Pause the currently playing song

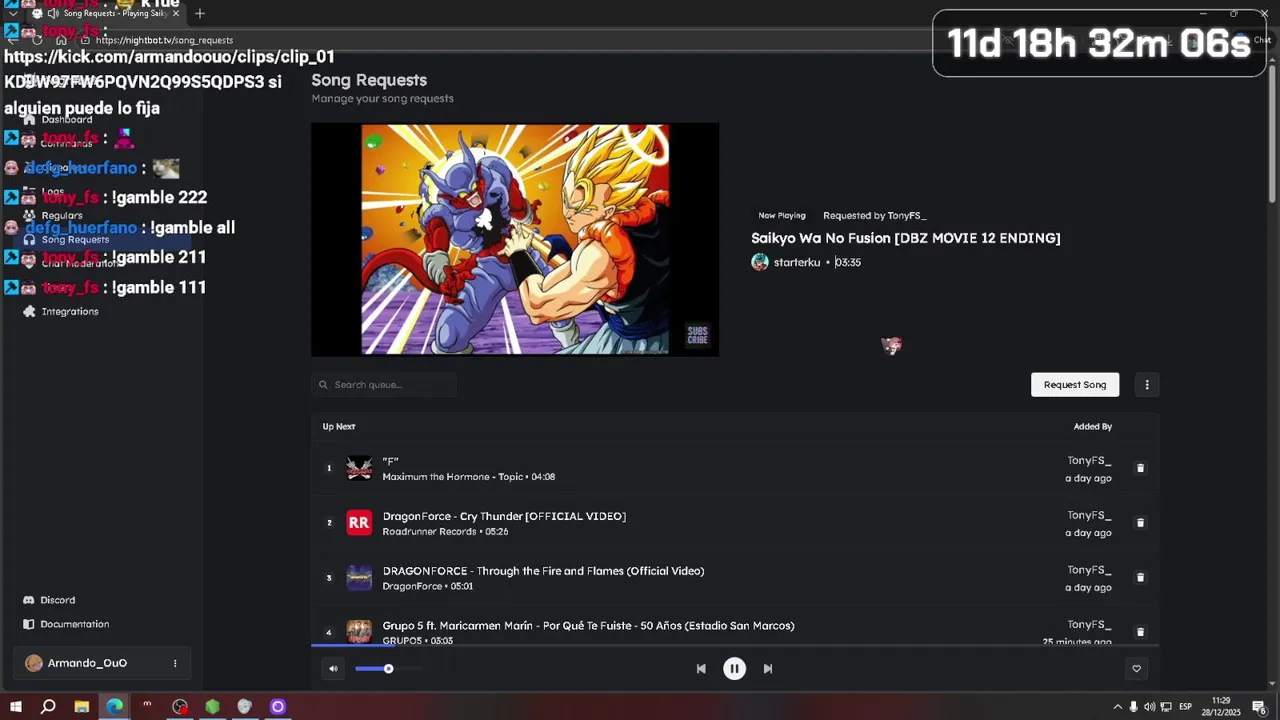[x=734, y=669]
